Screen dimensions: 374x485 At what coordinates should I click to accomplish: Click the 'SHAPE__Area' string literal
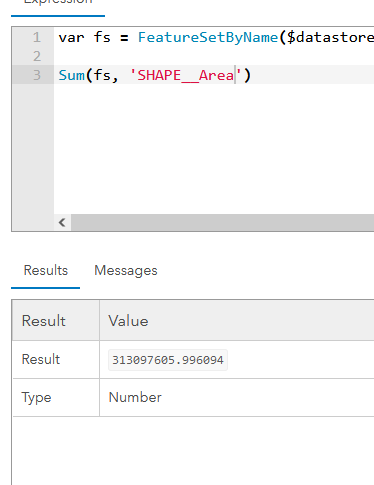[x=185, y=75]
